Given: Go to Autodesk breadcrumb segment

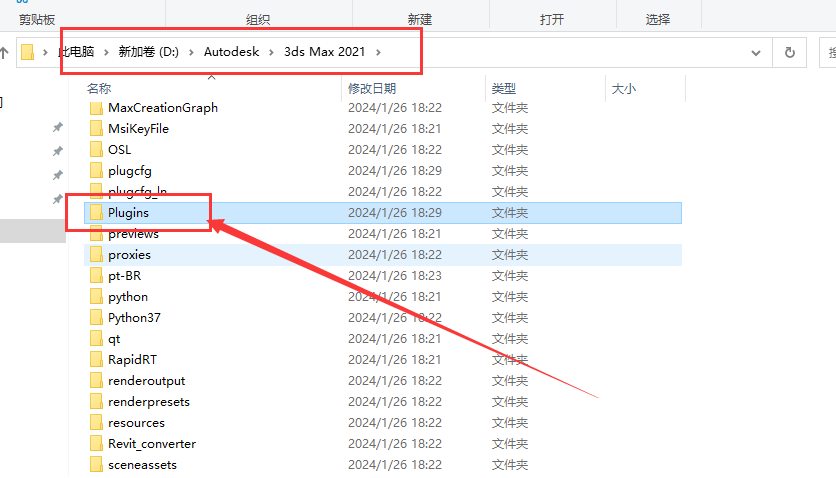Looking at the screenshot, I should (231, 52).
